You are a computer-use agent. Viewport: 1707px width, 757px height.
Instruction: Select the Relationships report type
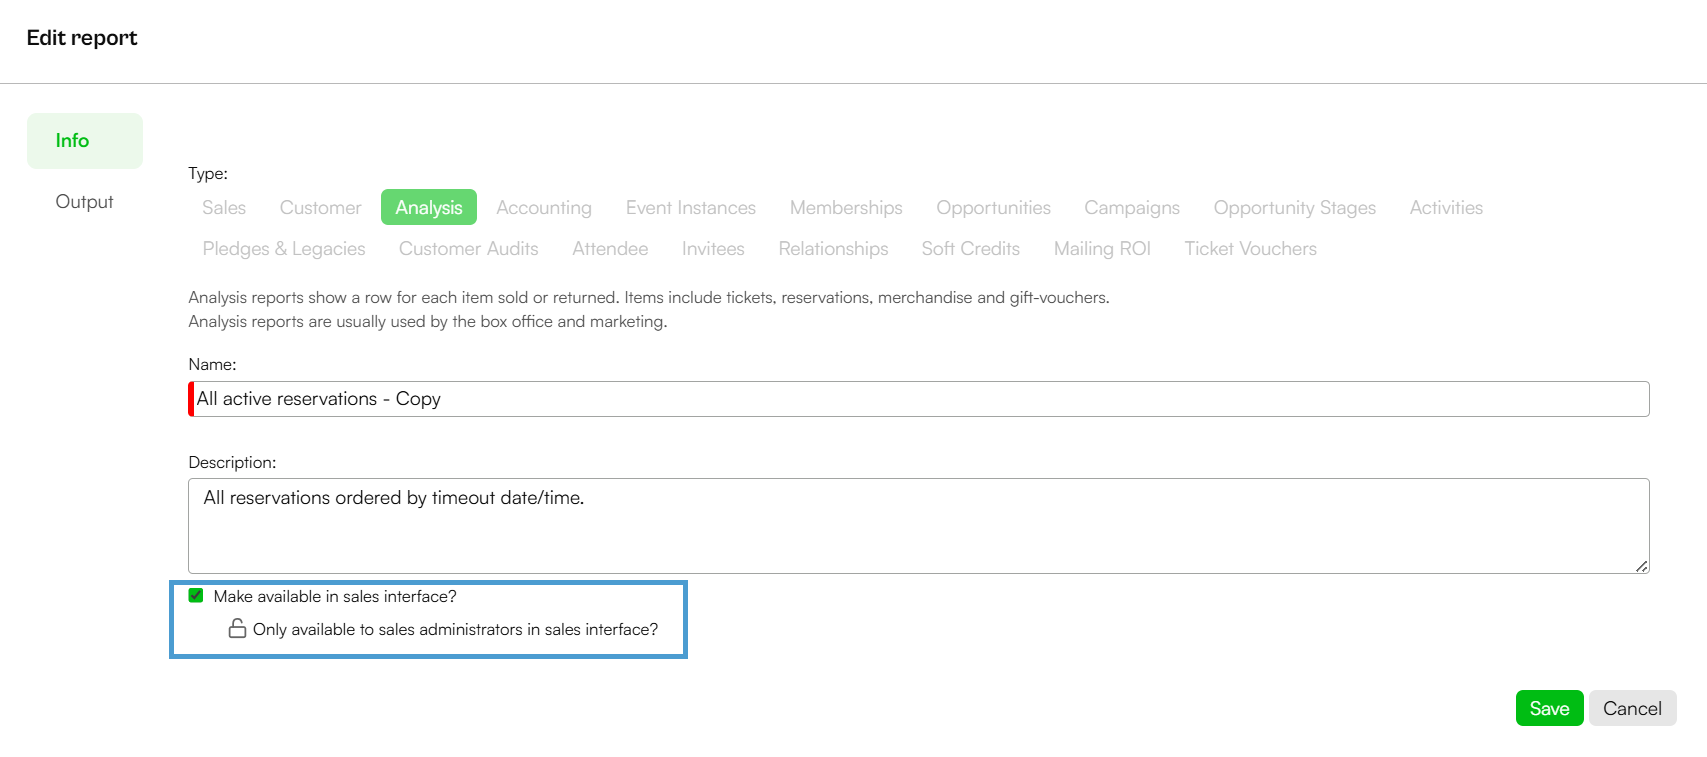pos(833,248)
